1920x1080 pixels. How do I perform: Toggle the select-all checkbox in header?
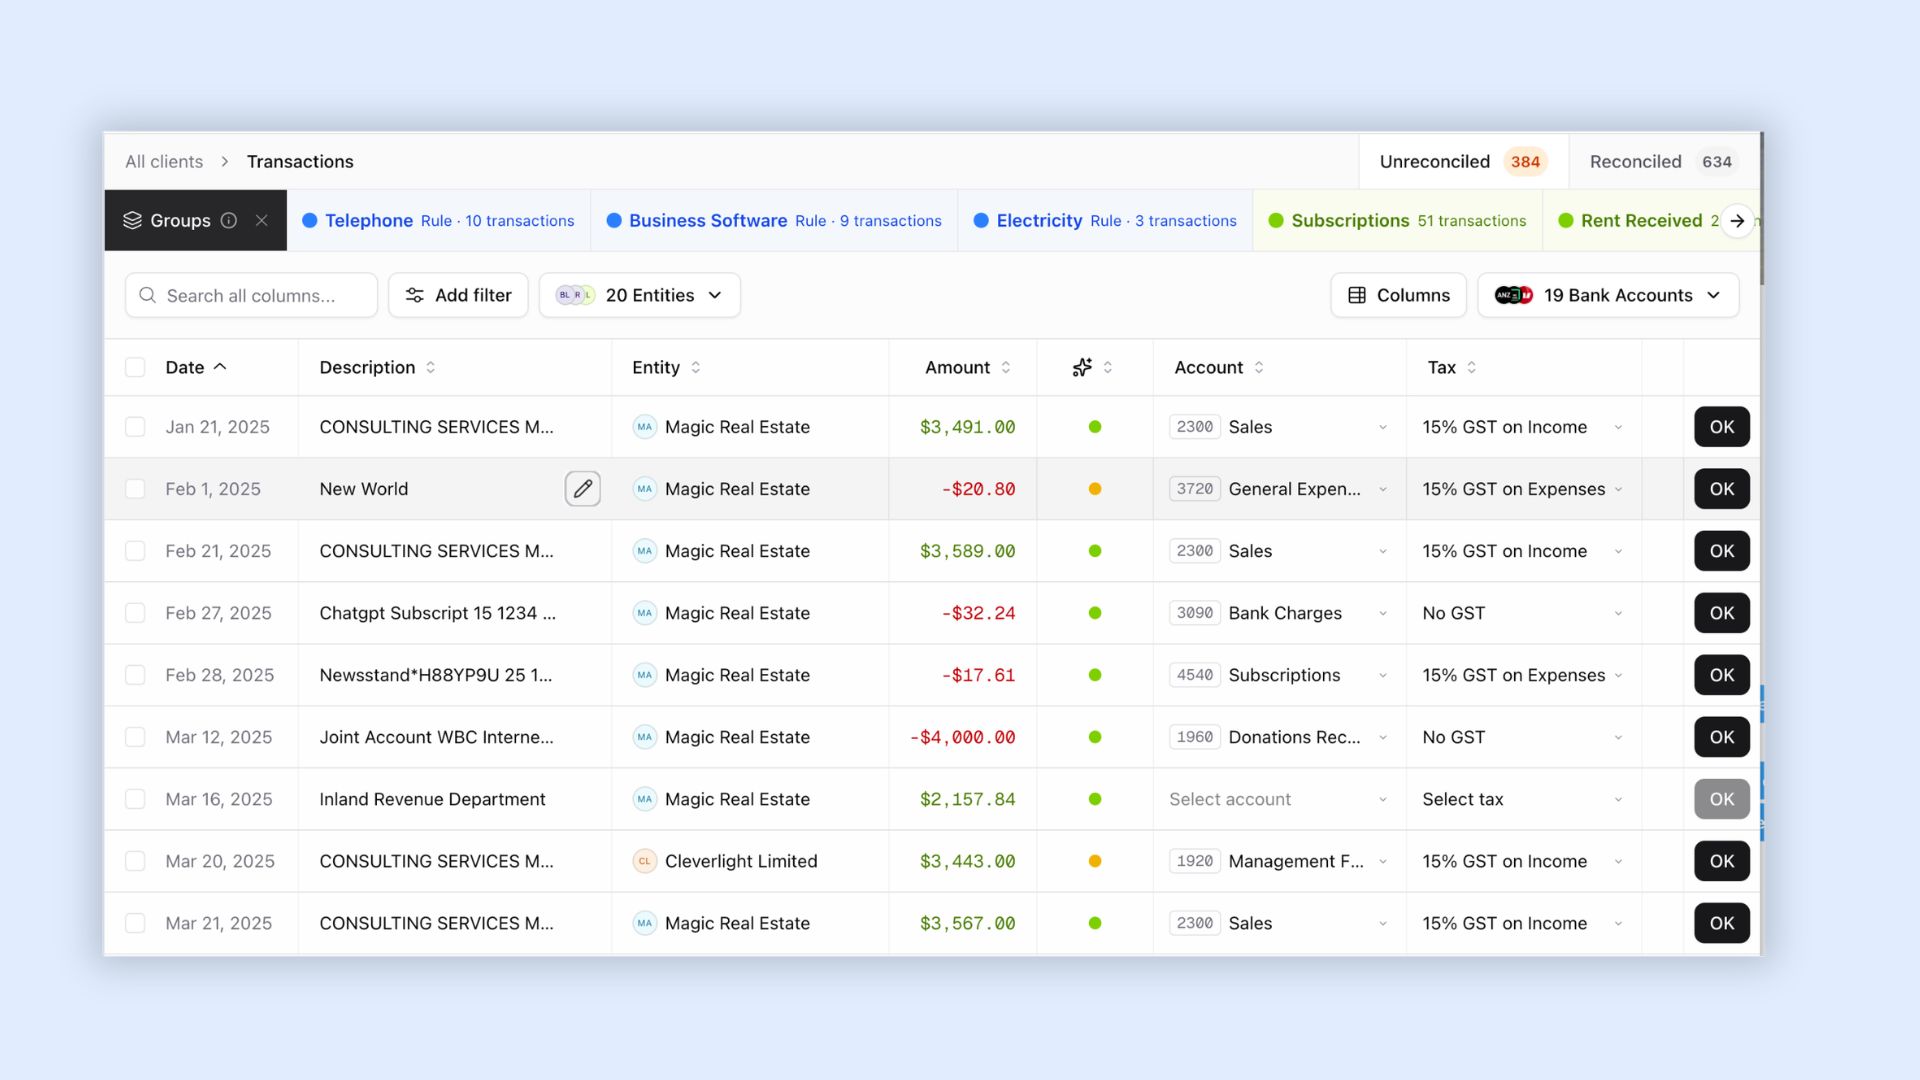[135, 367]
